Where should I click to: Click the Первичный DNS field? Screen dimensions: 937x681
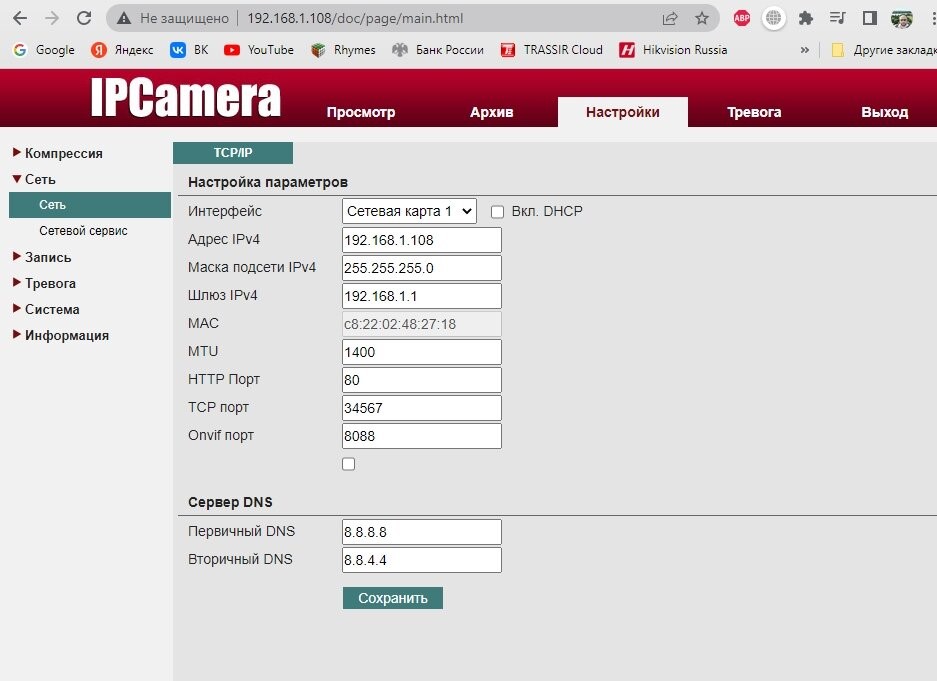click(x=422, y=532)
